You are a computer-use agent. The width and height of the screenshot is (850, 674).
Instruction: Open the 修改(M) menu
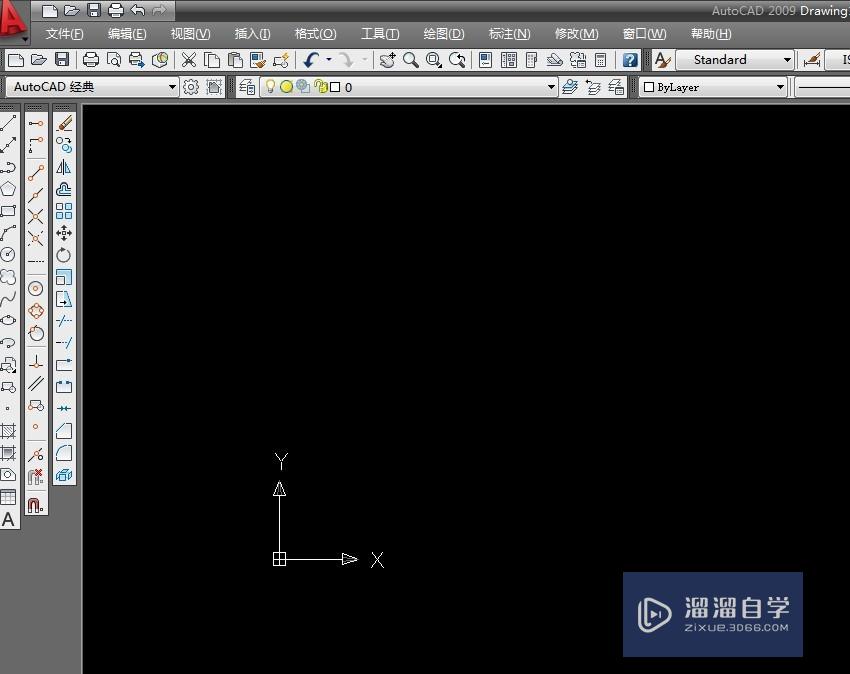[x=577, y=33]
